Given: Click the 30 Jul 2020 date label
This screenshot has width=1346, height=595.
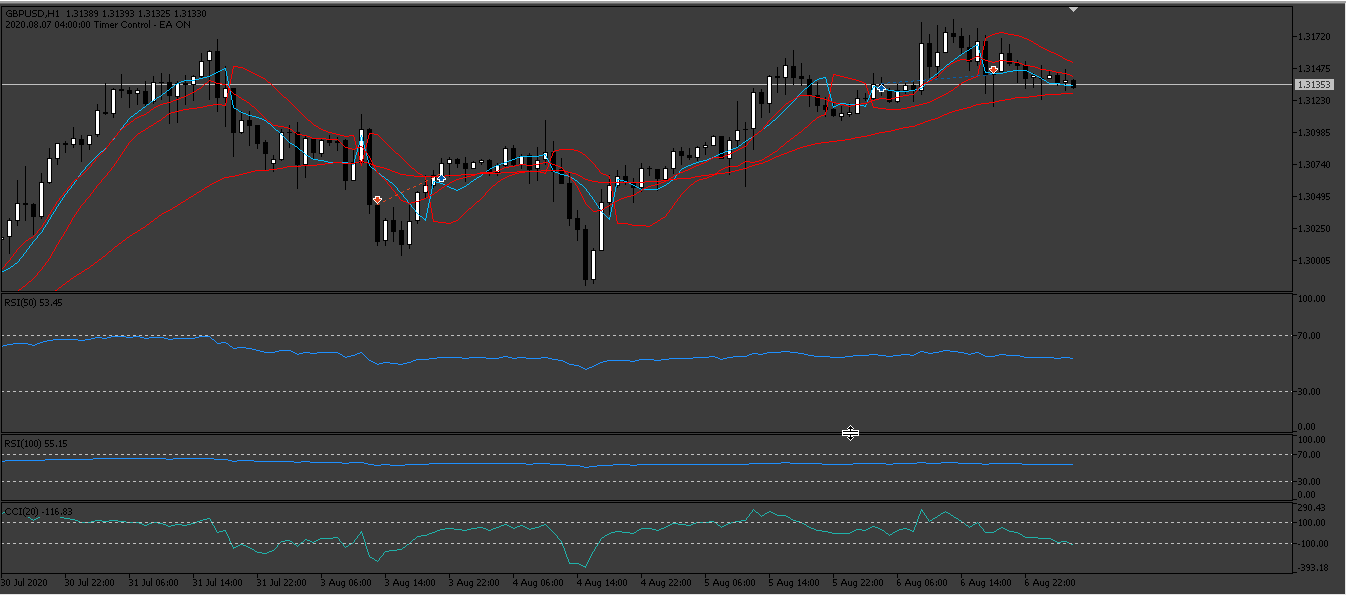Looking at the screenshot, I should pos(25,582).
